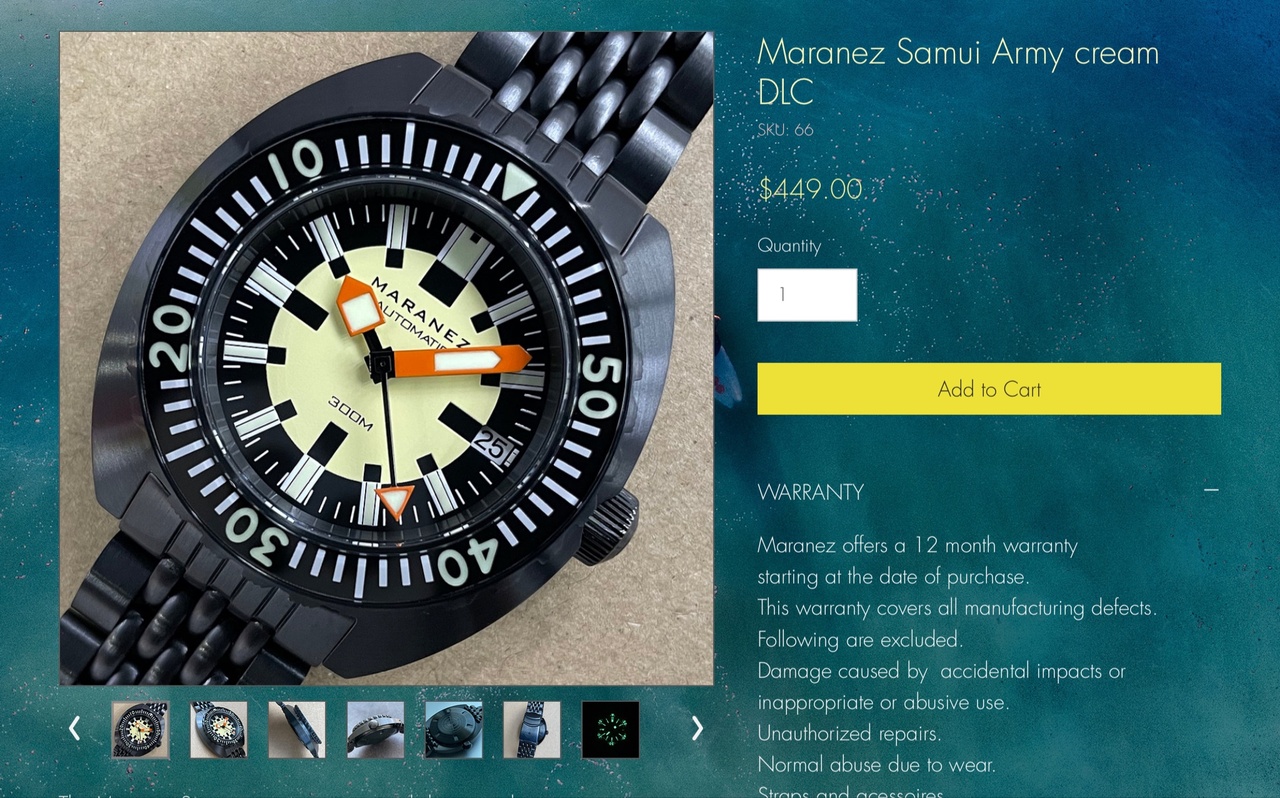Select the first thumbnail of watch face

[140, 730]
